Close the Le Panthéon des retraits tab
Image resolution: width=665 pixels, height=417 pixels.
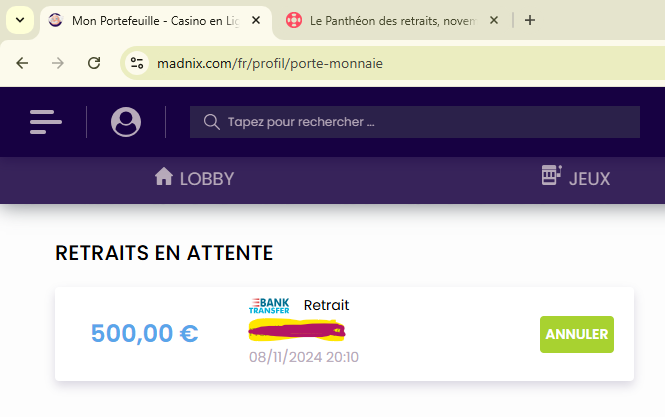click(494, 20)
